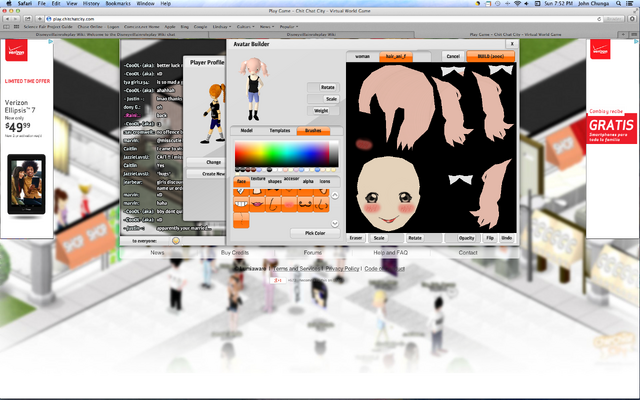Viewport: 640px width, 400px height.
Task: Select the Brushes tab
Action: tap(313, 131)
